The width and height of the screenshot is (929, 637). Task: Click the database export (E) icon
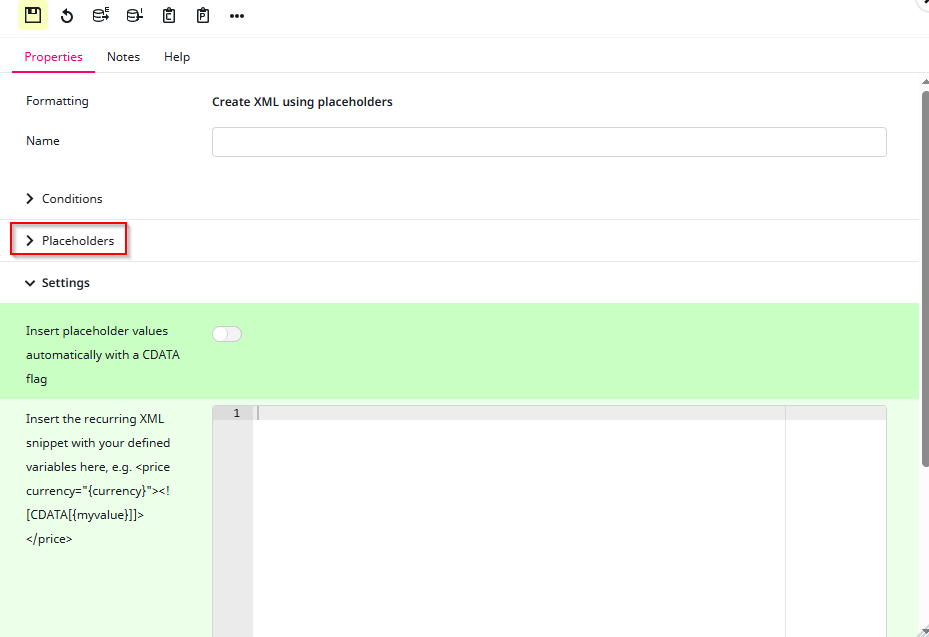tap(101, 15)
